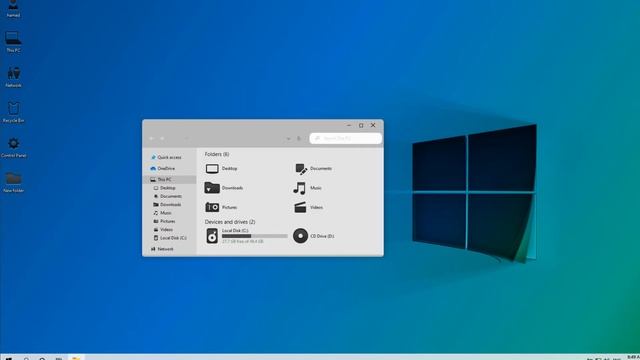Select This PC in the navigation pane
Screen dimensions: 640x360
click(169, 180)
